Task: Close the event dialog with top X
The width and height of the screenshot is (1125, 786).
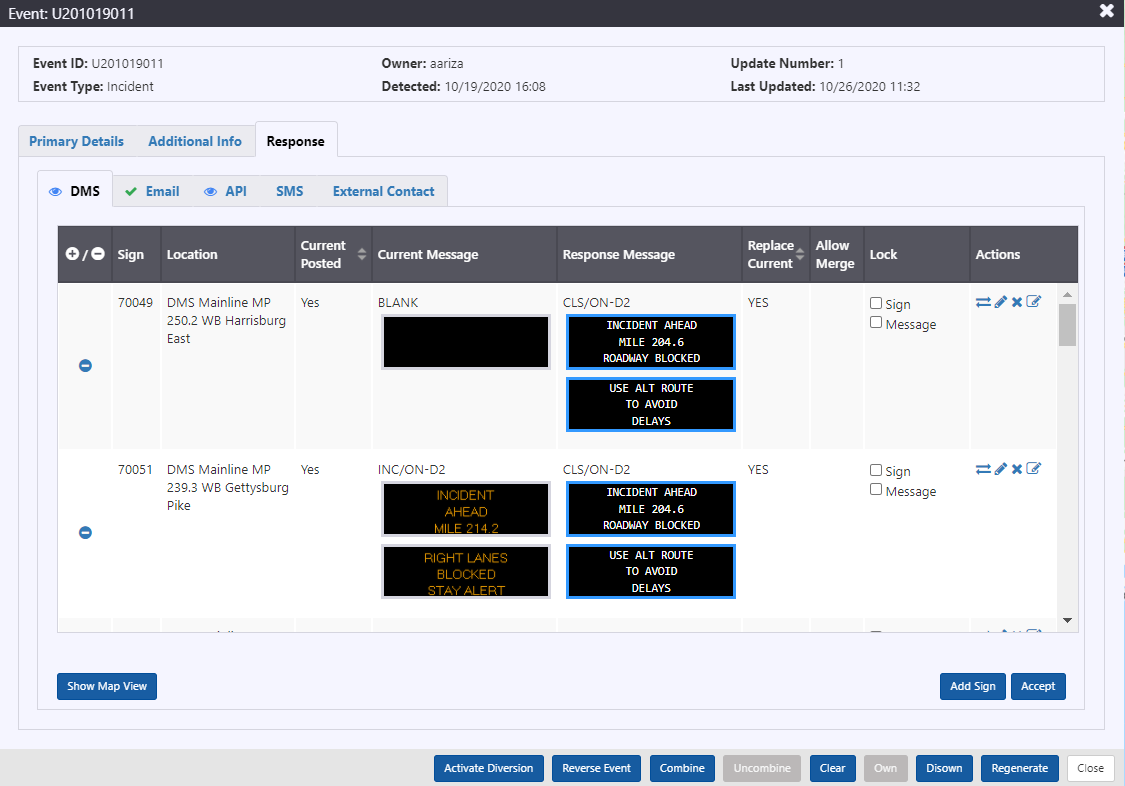Action: 1106,11
